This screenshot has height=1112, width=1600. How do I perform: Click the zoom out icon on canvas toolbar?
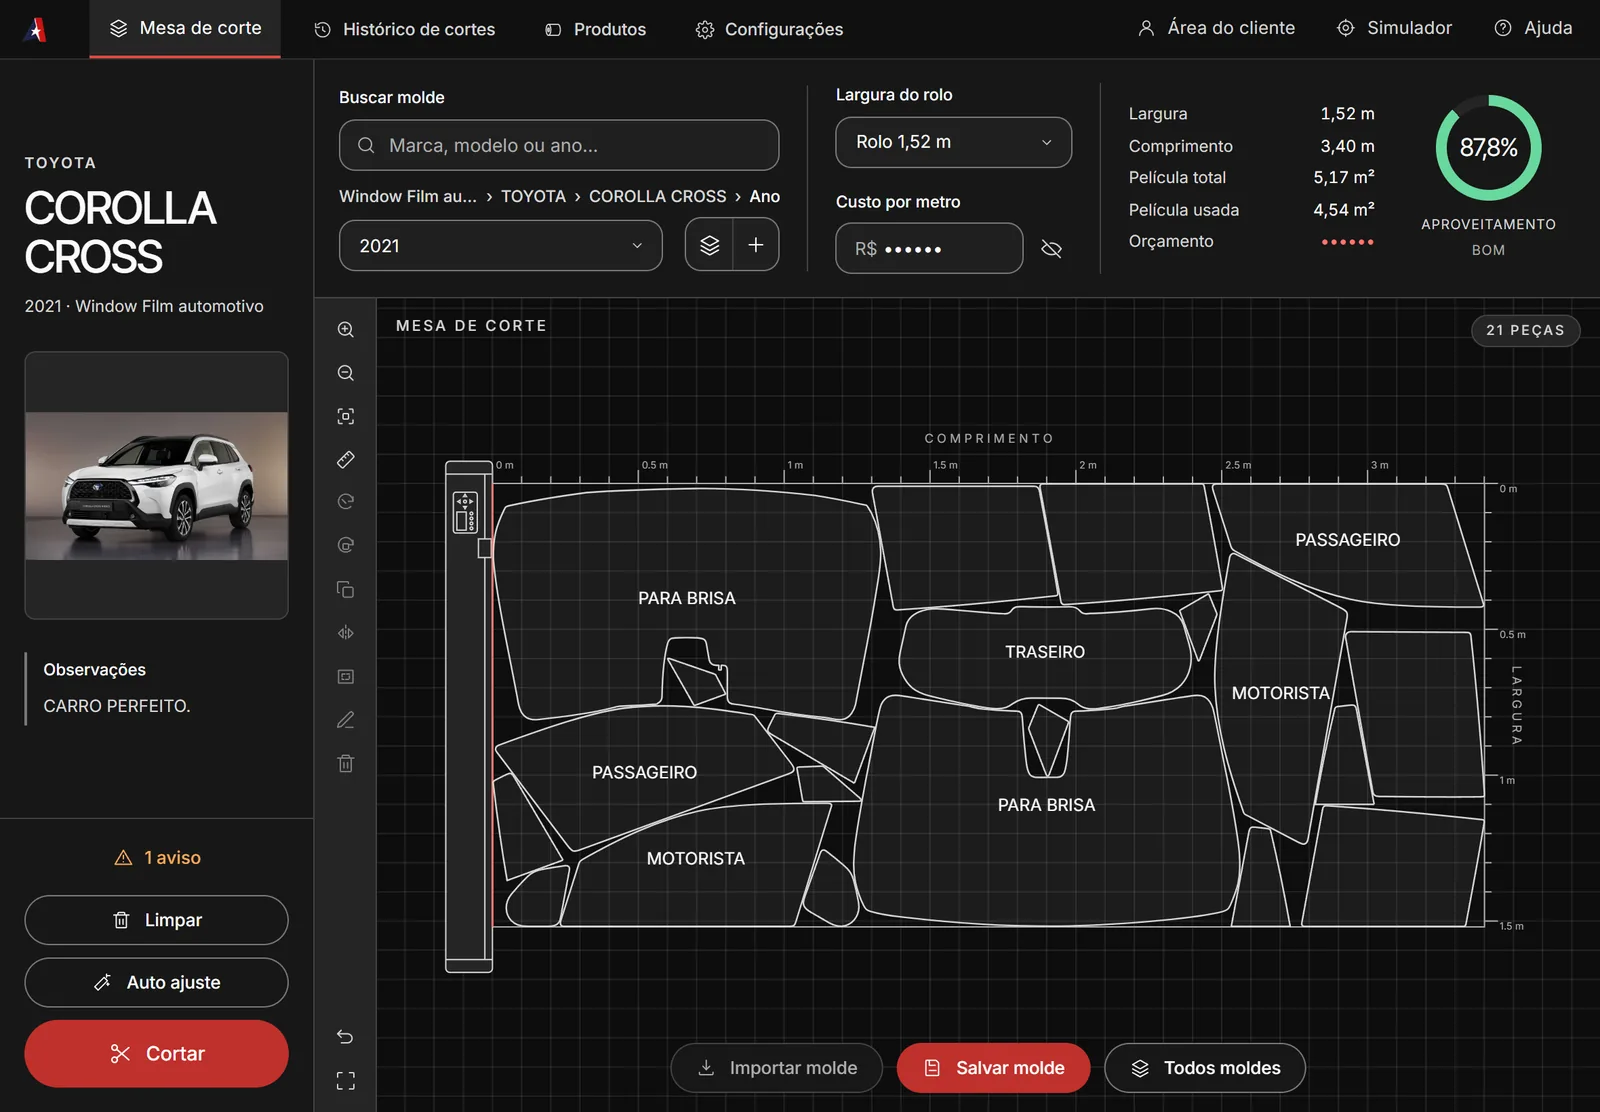tap(346, 373)
